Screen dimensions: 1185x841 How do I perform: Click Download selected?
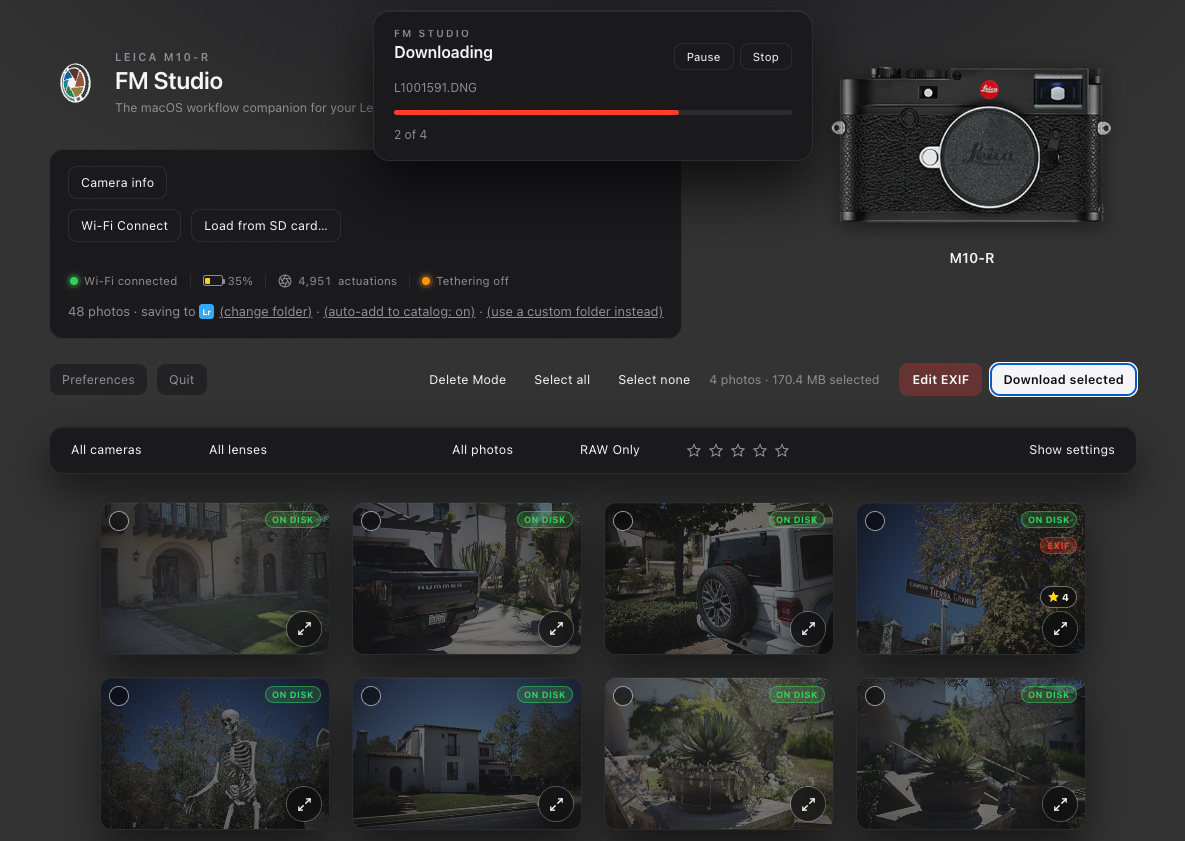point(1063,379)
